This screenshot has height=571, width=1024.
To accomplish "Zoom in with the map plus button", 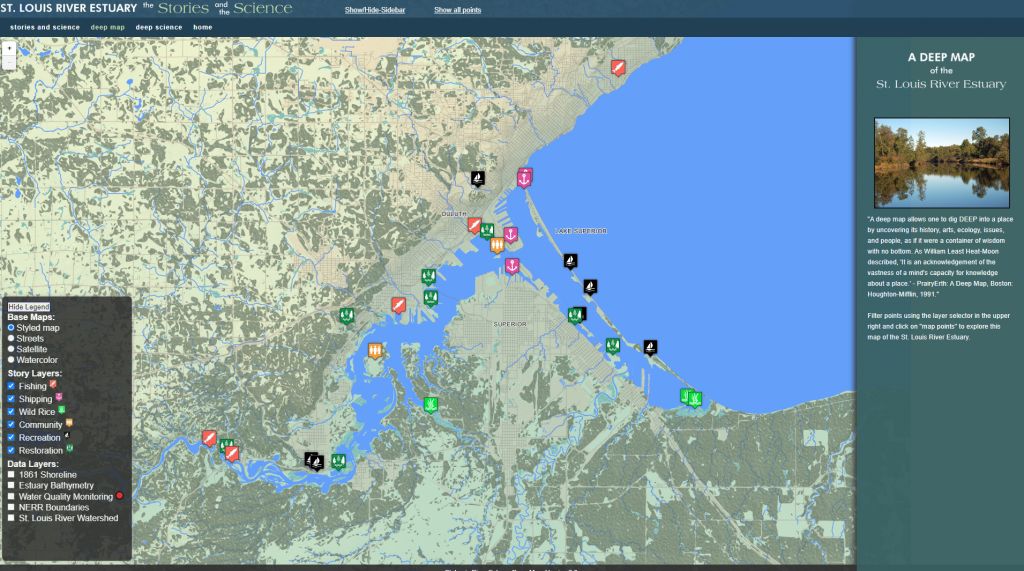I will coord(9,48).
